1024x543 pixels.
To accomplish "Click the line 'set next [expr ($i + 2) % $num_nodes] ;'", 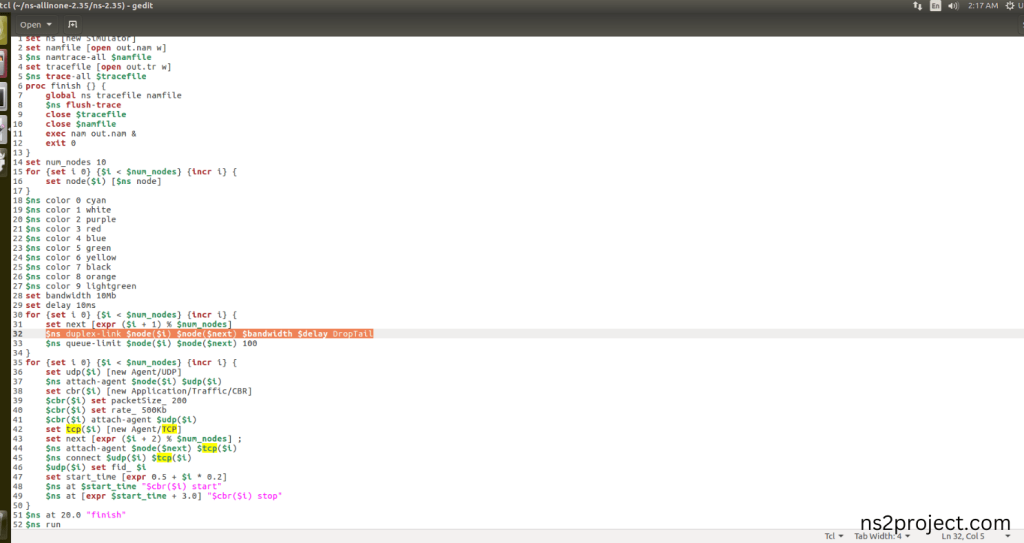I will pos(144,439).
